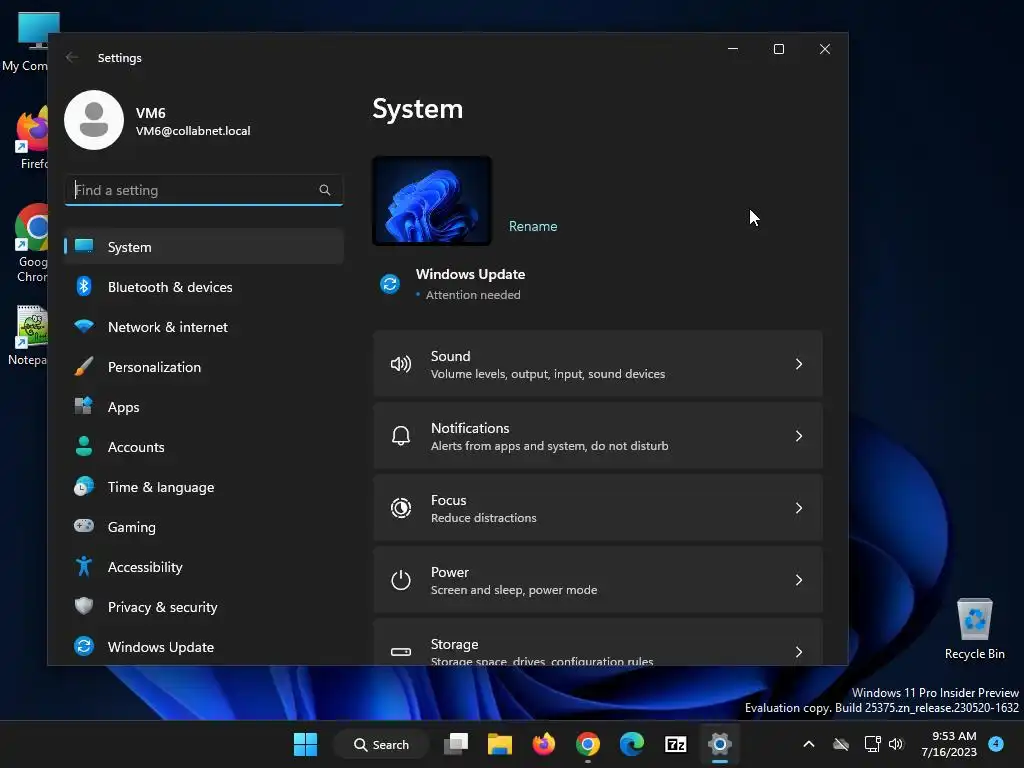
Task: Click the Storage drive icon
Action: point(400,652)
